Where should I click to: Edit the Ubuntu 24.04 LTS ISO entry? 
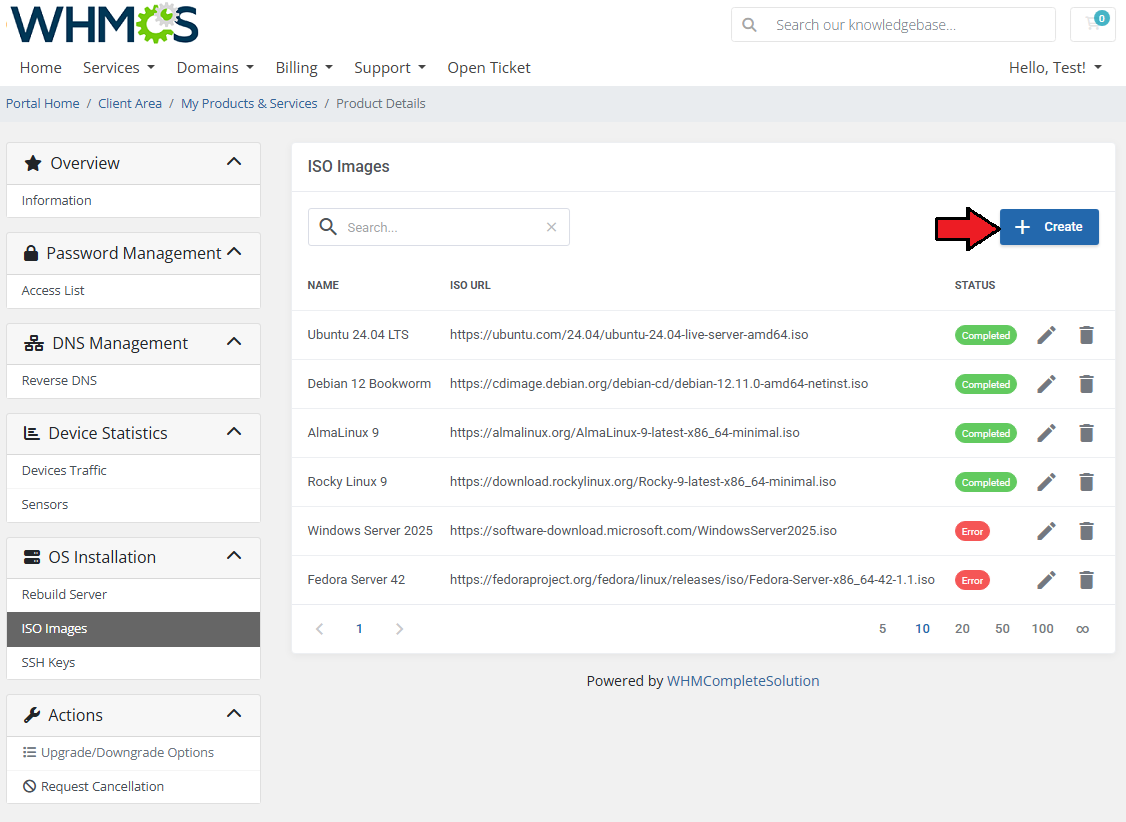[x=1046, y=335]
